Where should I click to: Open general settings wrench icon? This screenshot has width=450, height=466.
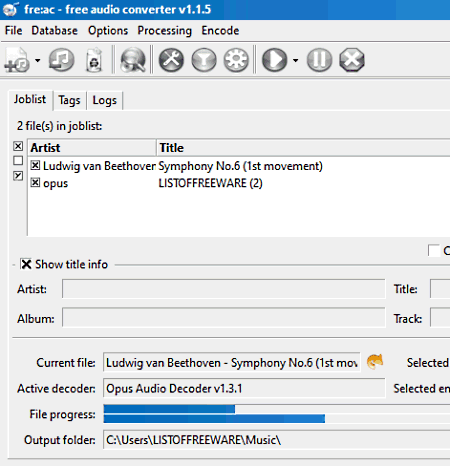(x=171, y=60)
